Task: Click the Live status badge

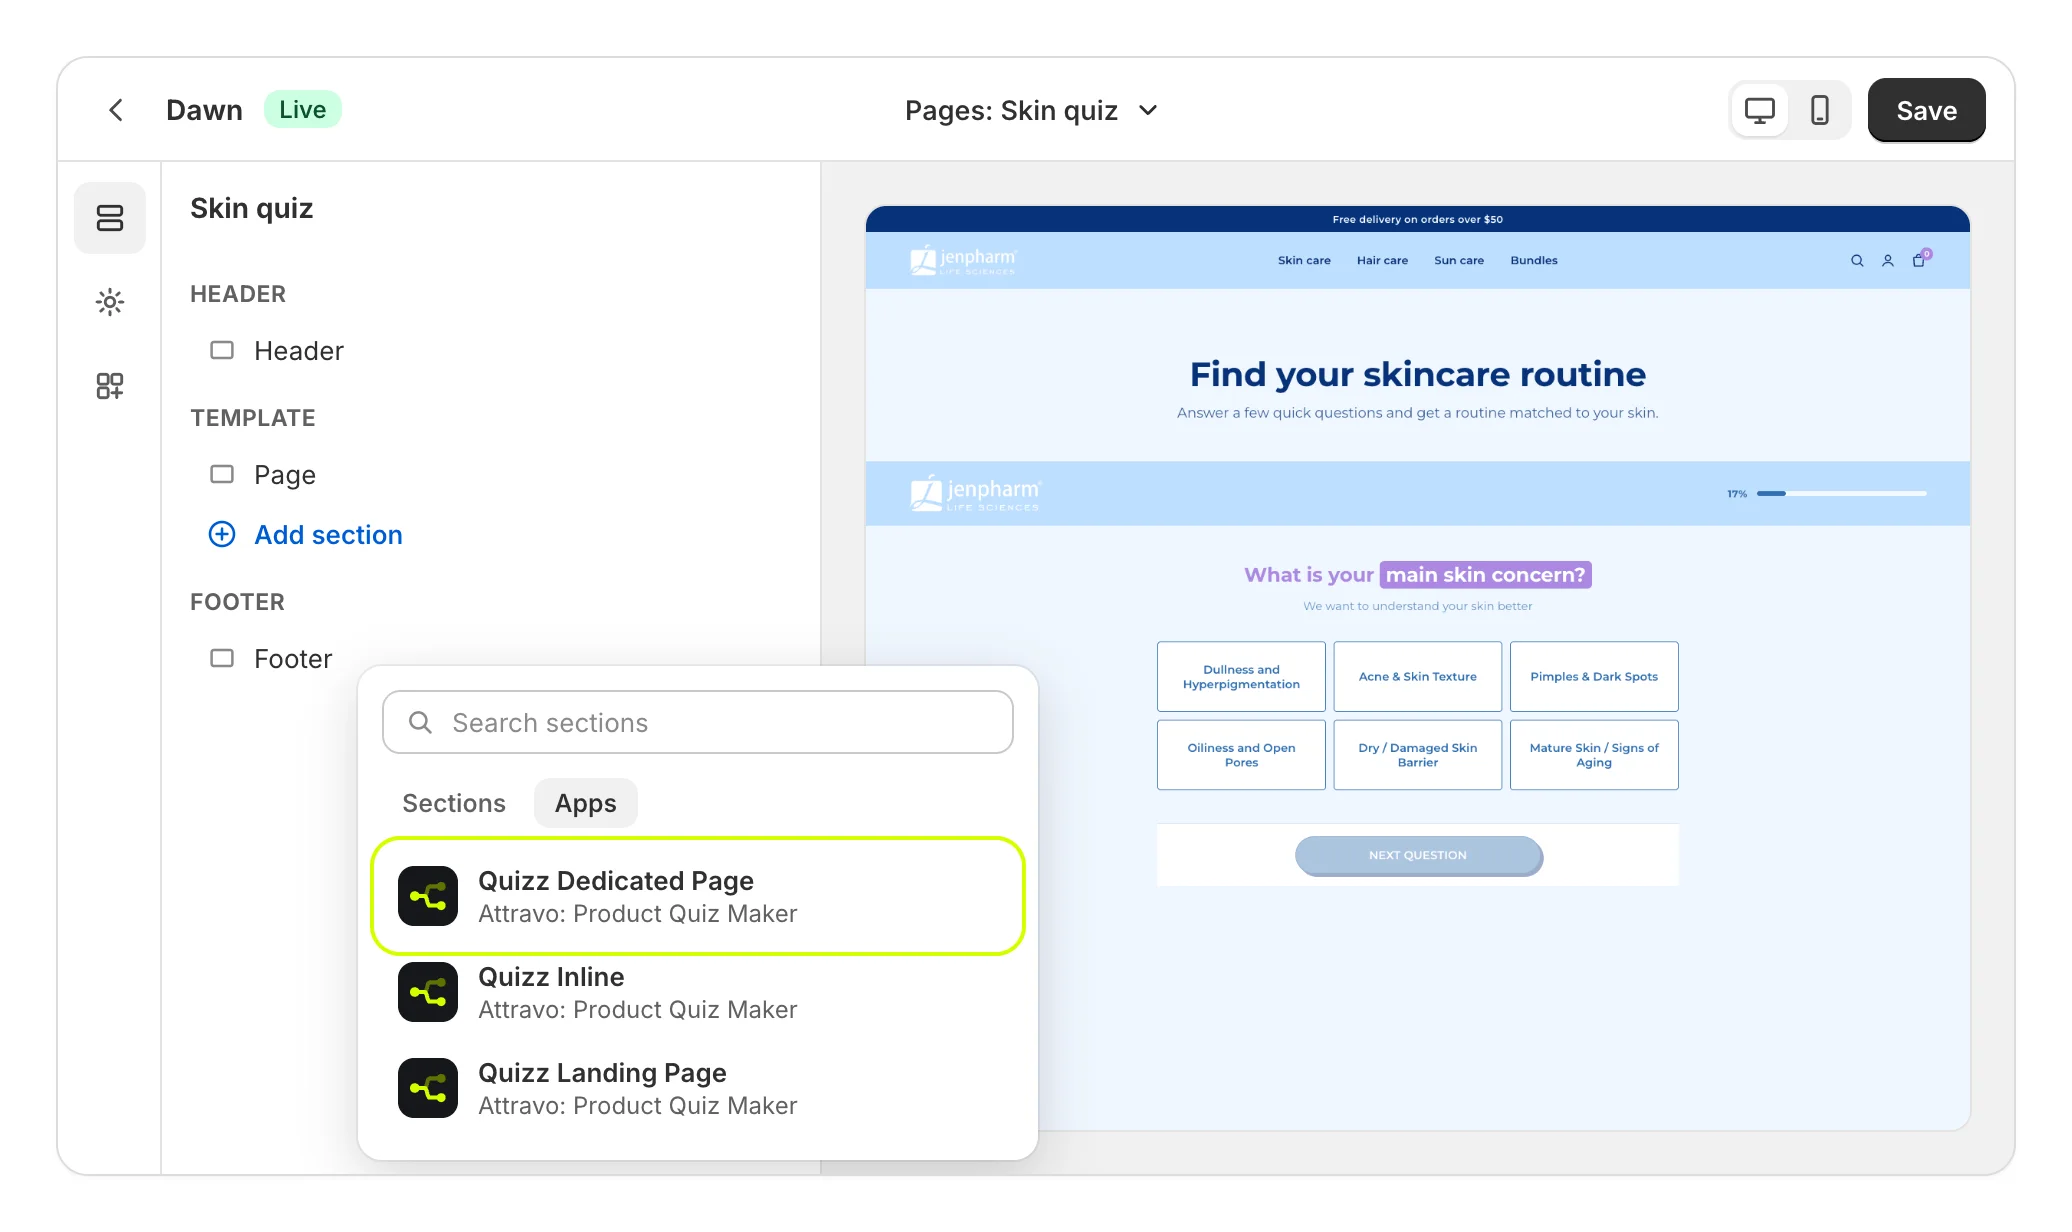Action: pyautogui.click(x=303, y=110)
